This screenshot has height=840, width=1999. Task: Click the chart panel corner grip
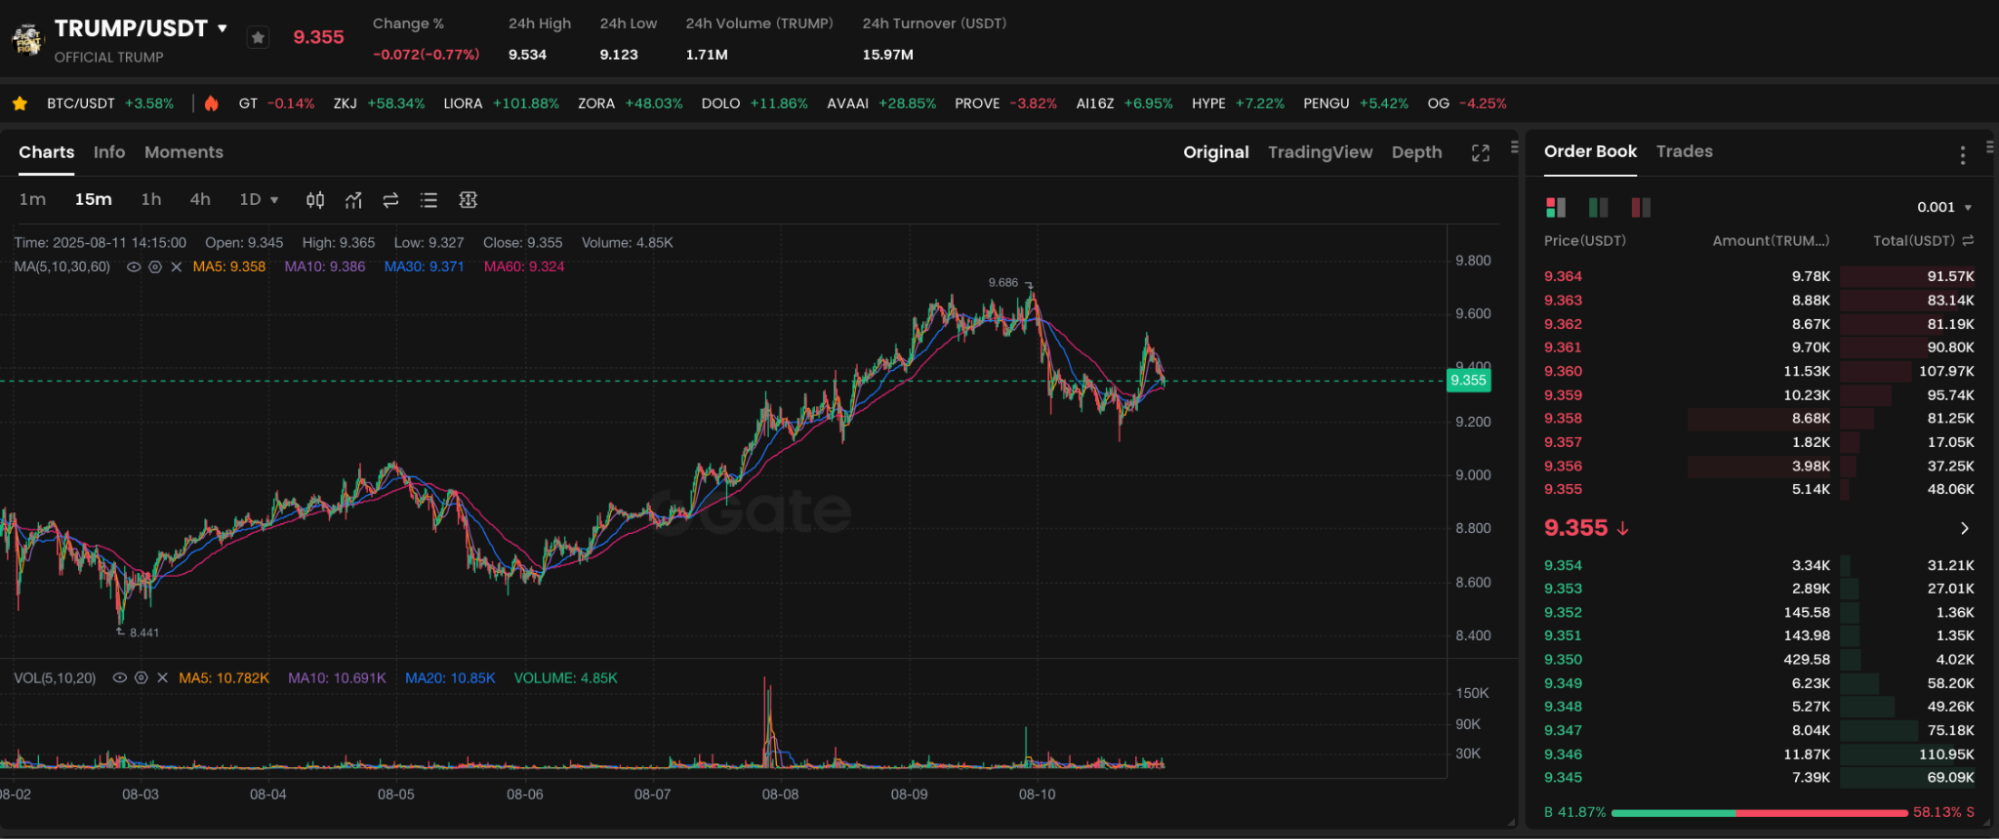click(x=1511, y=822)
